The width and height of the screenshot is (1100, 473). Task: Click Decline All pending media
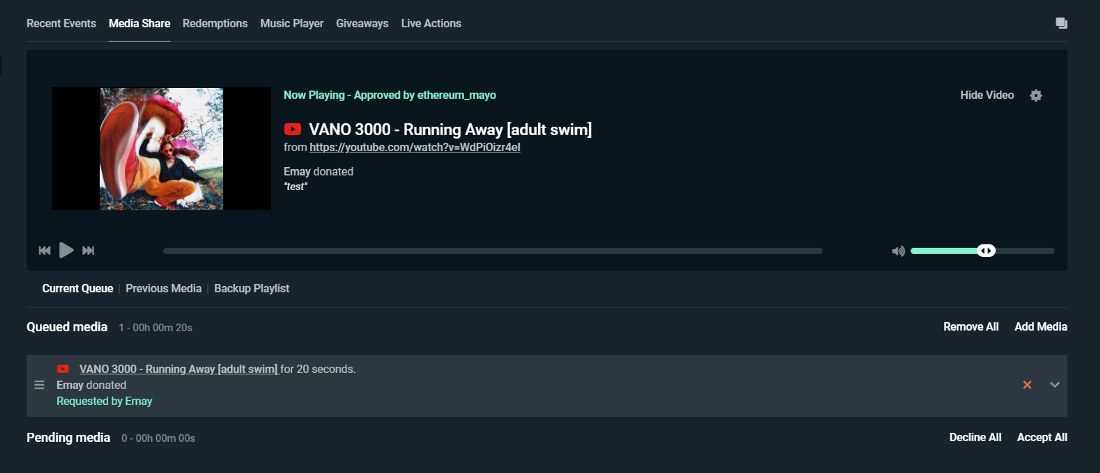[975, 437]
